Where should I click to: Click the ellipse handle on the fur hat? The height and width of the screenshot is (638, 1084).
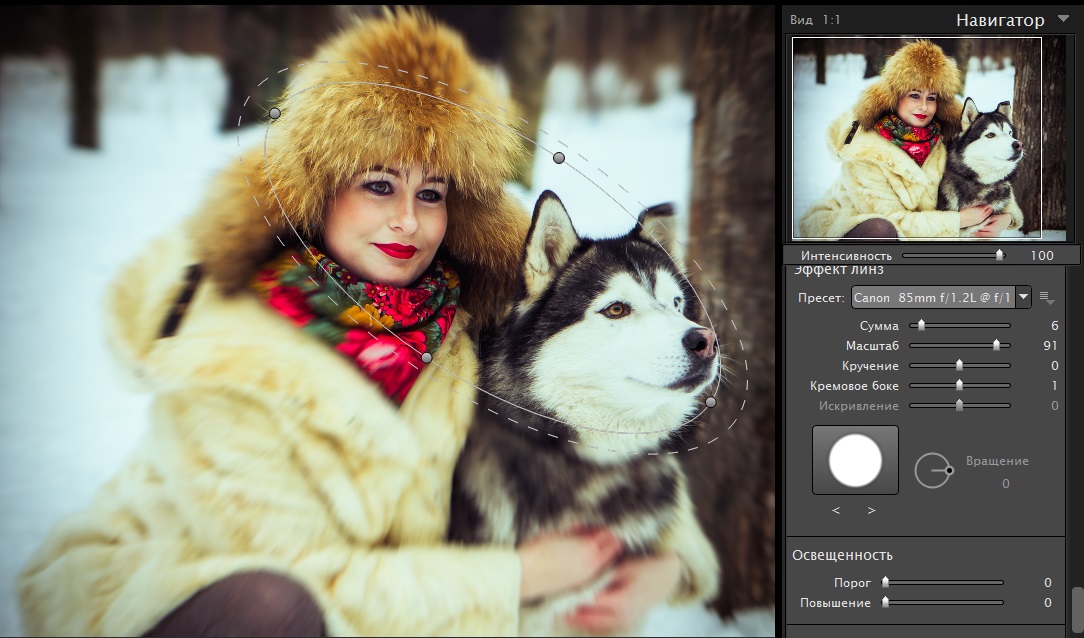(x=274, y=113)
